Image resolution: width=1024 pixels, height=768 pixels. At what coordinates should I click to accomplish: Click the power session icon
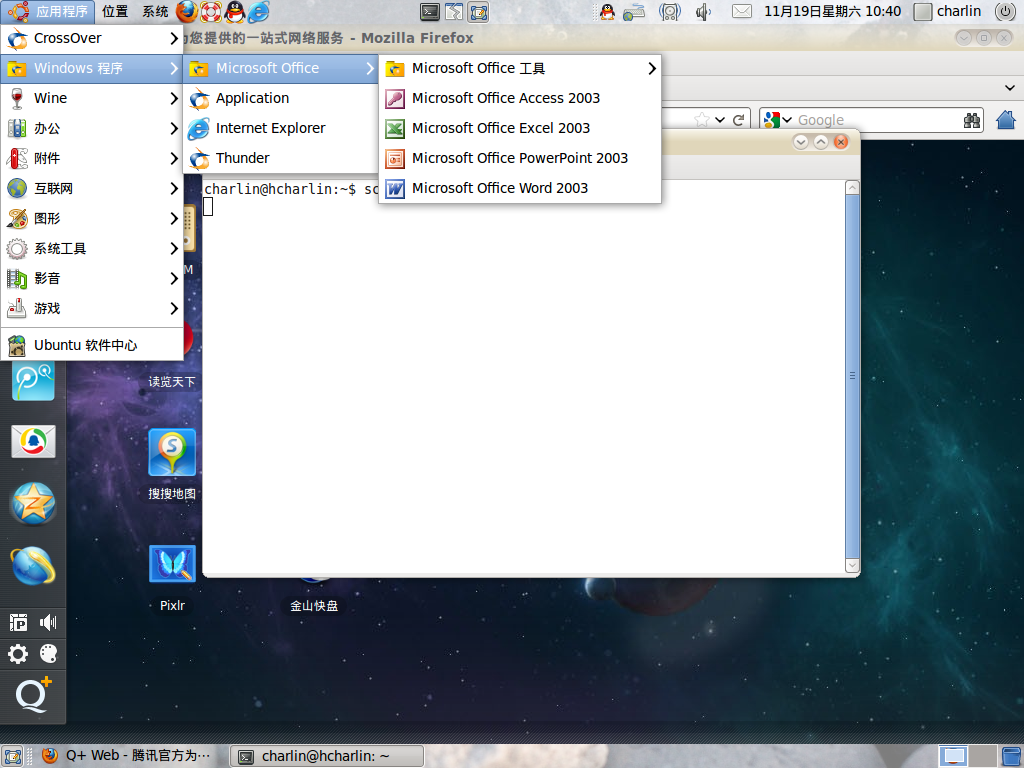pyautogui.click(x=1006, y=11)
